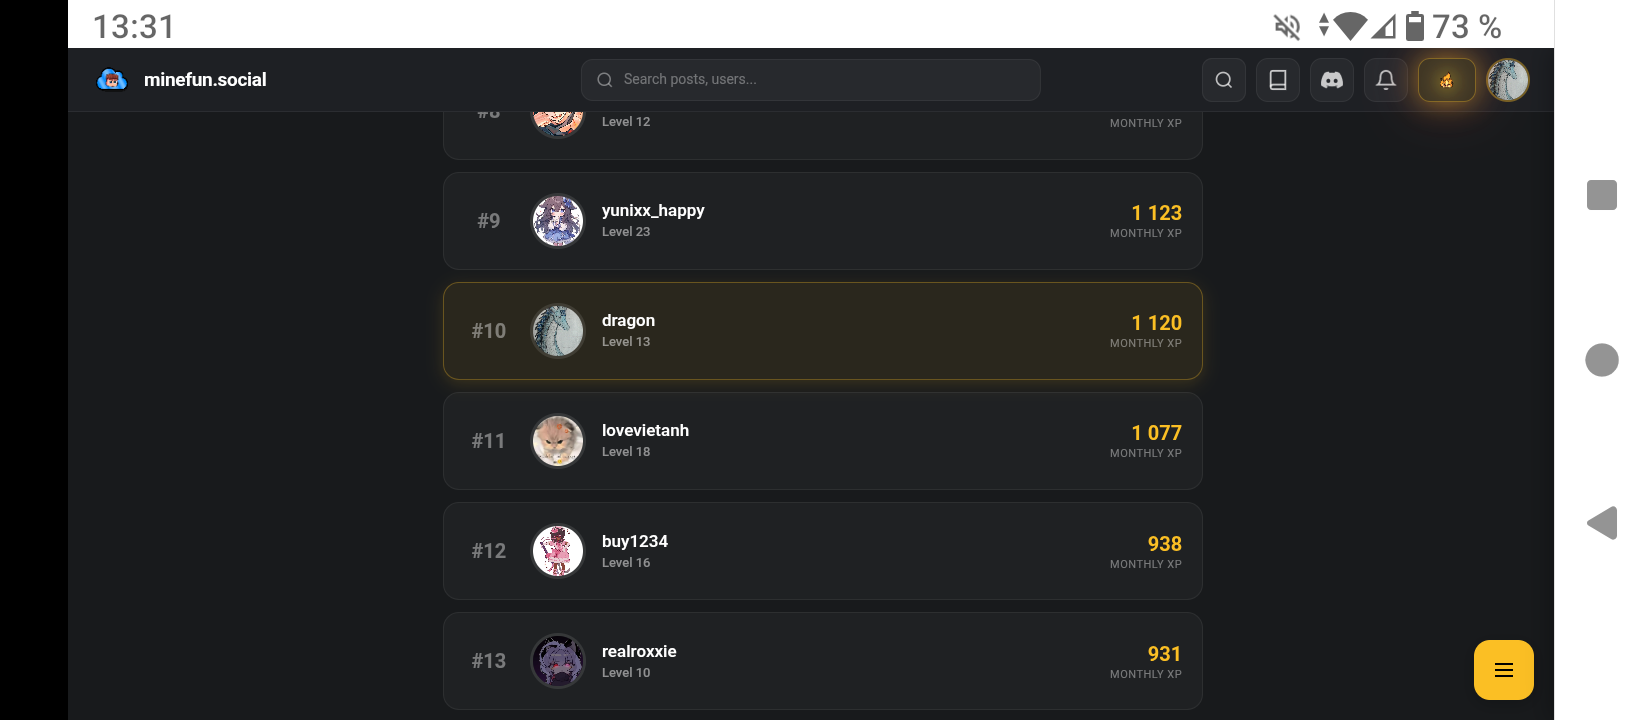Open buy1234's profile name

[635, 541]
